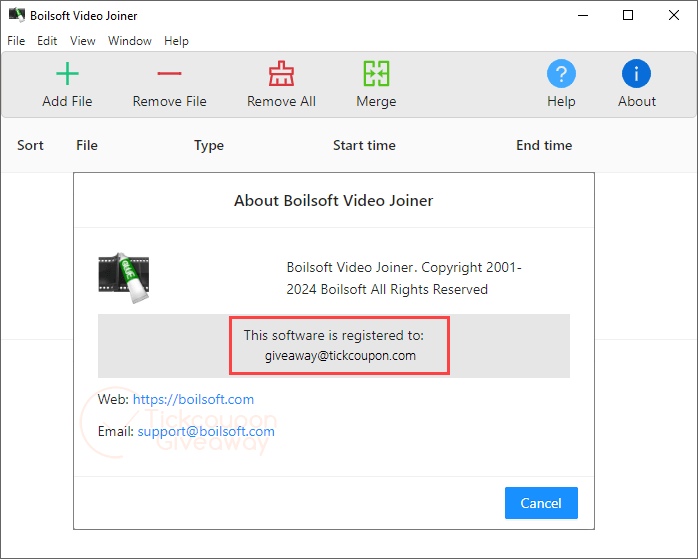698x559 pixels.
Task: Click the File column header
Action: click(87, 145)
